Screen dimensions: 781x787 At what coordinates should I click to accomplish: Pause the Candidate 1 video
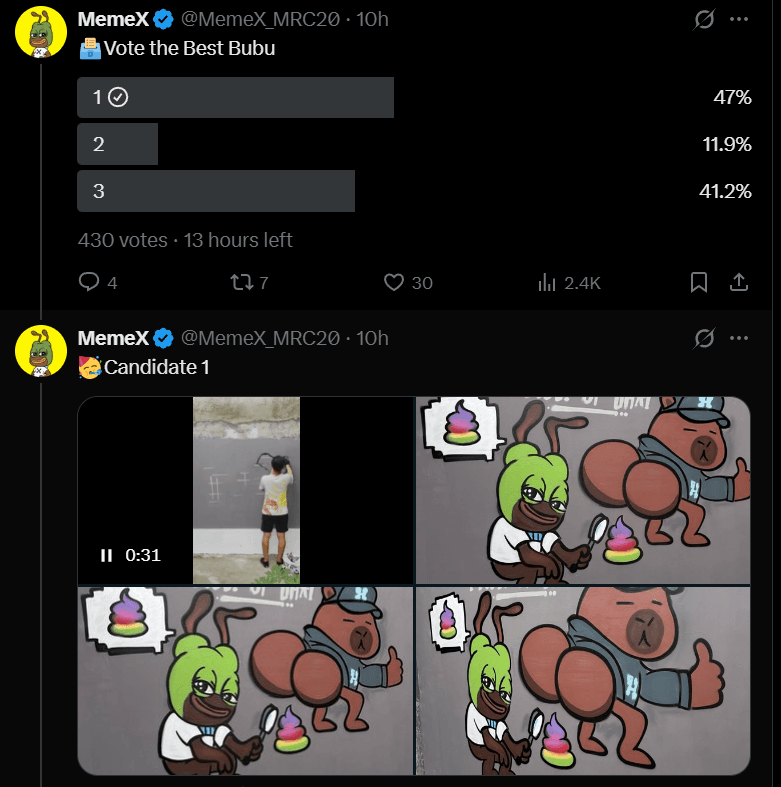106,555
